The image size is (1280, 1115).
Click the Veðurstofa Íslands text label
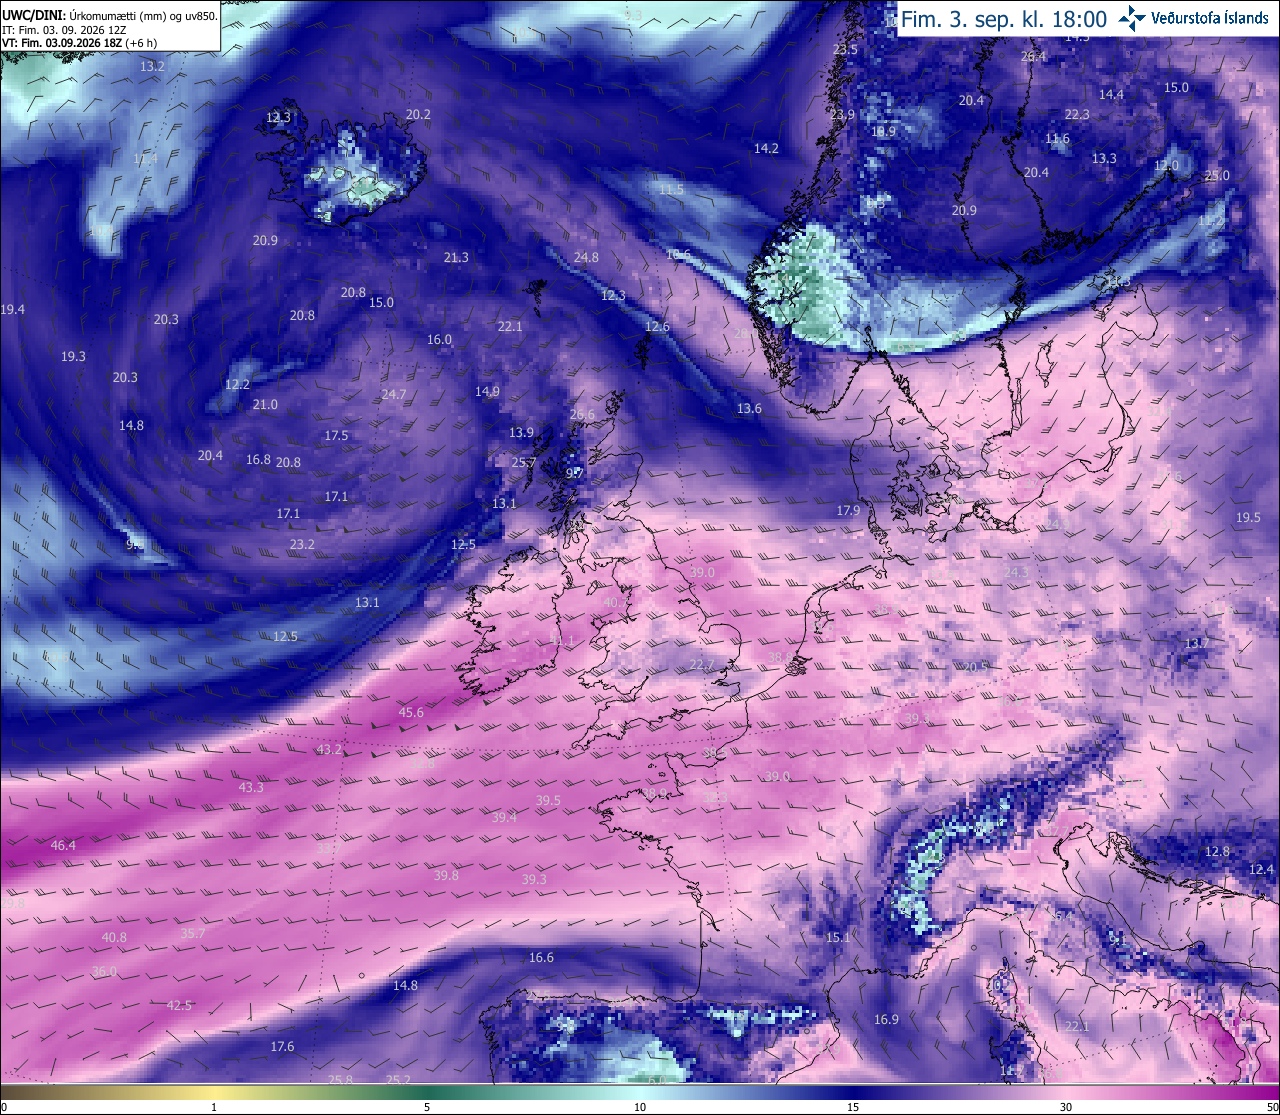[x=1210, y=18]
